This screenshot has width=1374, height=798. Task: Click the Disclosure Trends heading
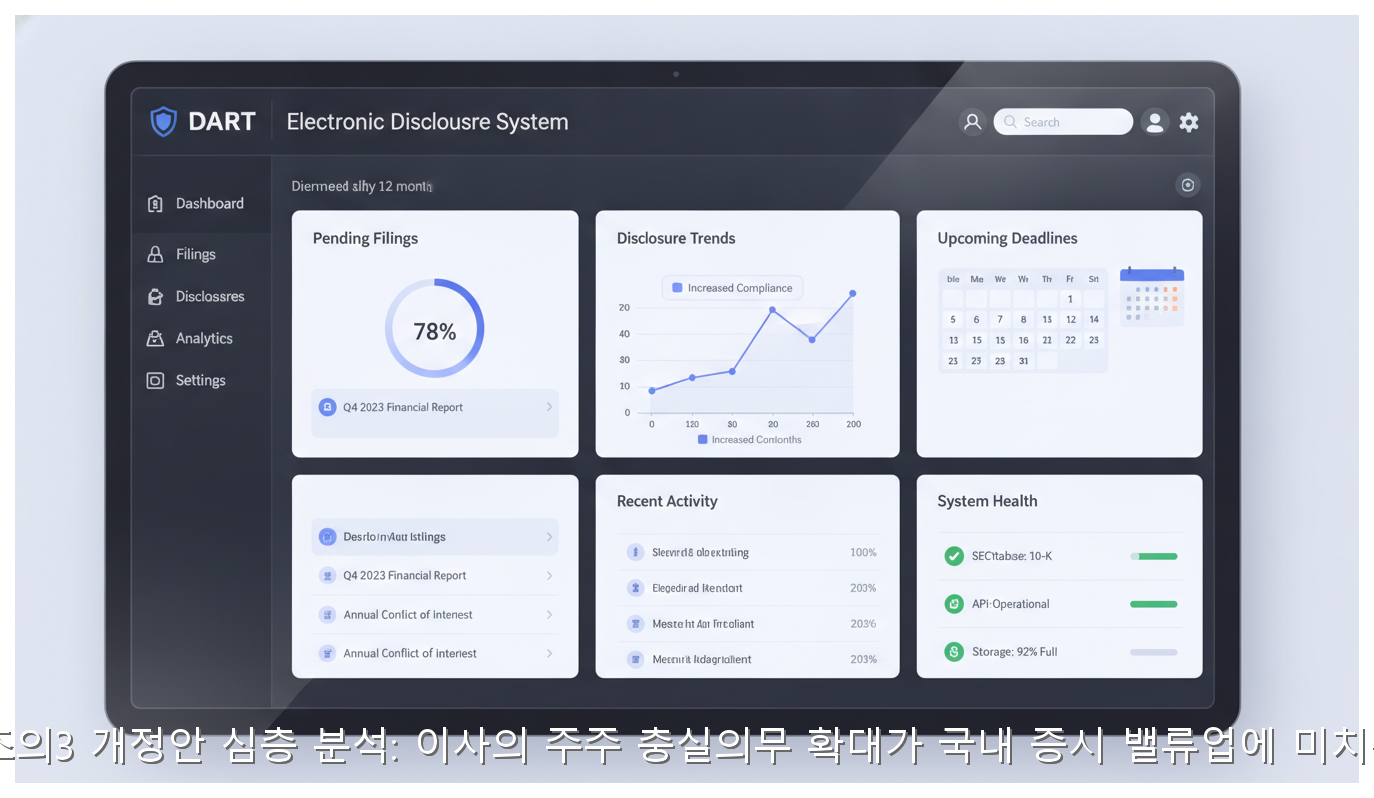tap(676, 239)
